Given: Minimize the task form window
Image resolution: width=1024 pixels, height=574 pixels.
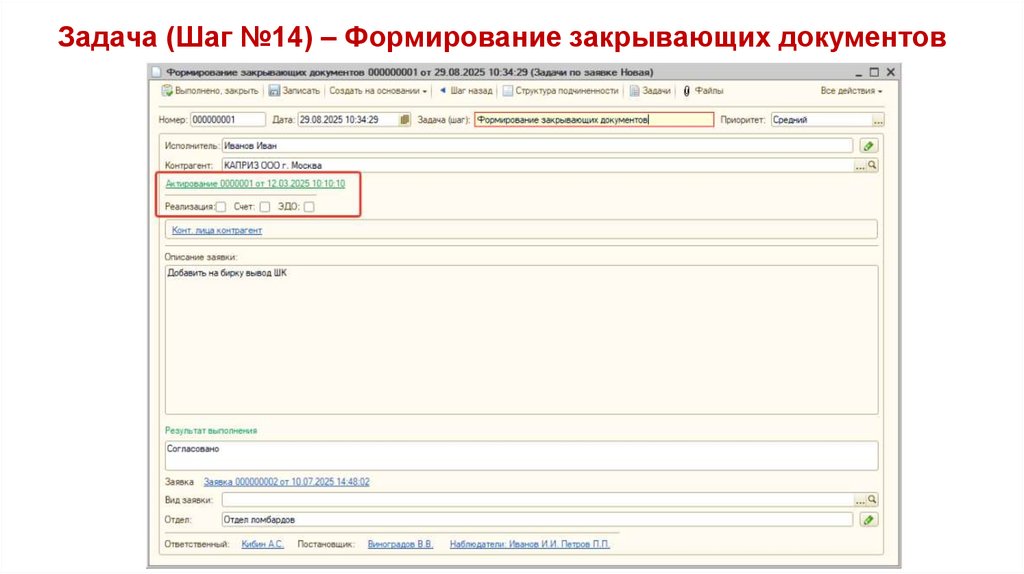Looking at the screenshot, I should [859, 72].
